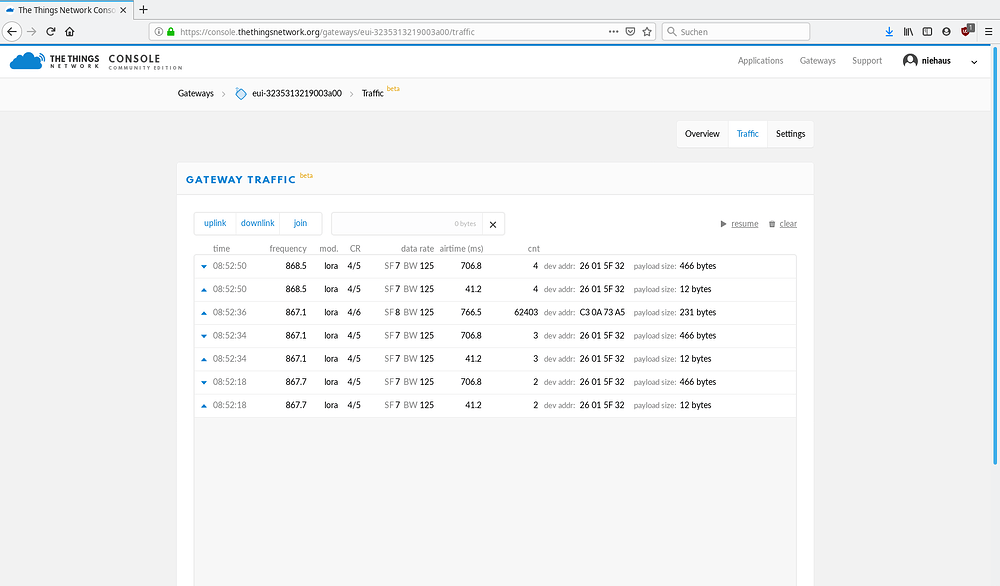Click the GATEWAY TRAFFIC heading
Viewport: 1000px width, 586px height.
click(x=240, y=180)
